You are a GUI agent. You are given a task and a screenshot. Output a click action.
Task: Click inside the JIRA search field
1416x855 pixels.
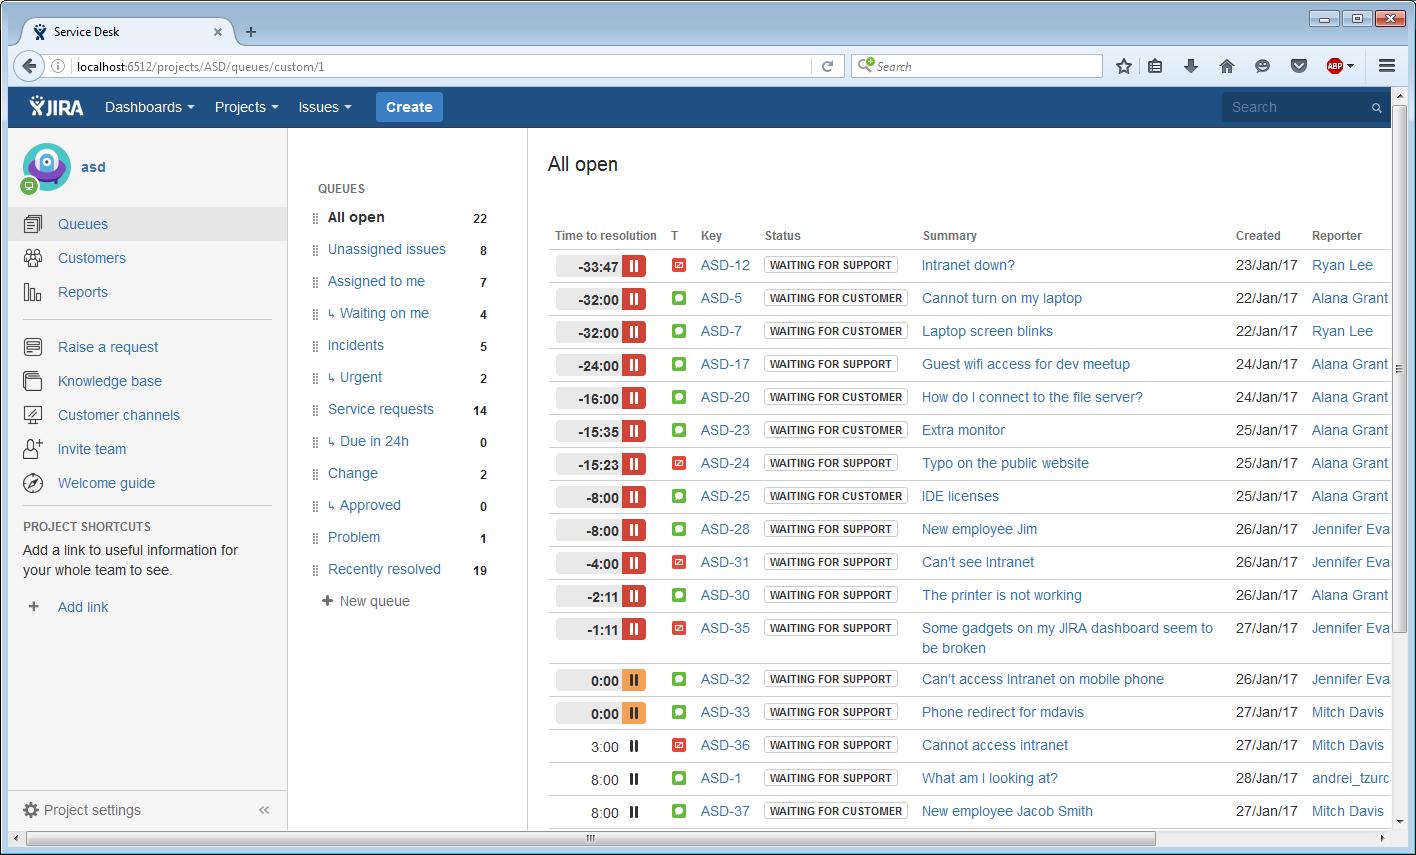pyautogui.click(x=1295, y=107)
